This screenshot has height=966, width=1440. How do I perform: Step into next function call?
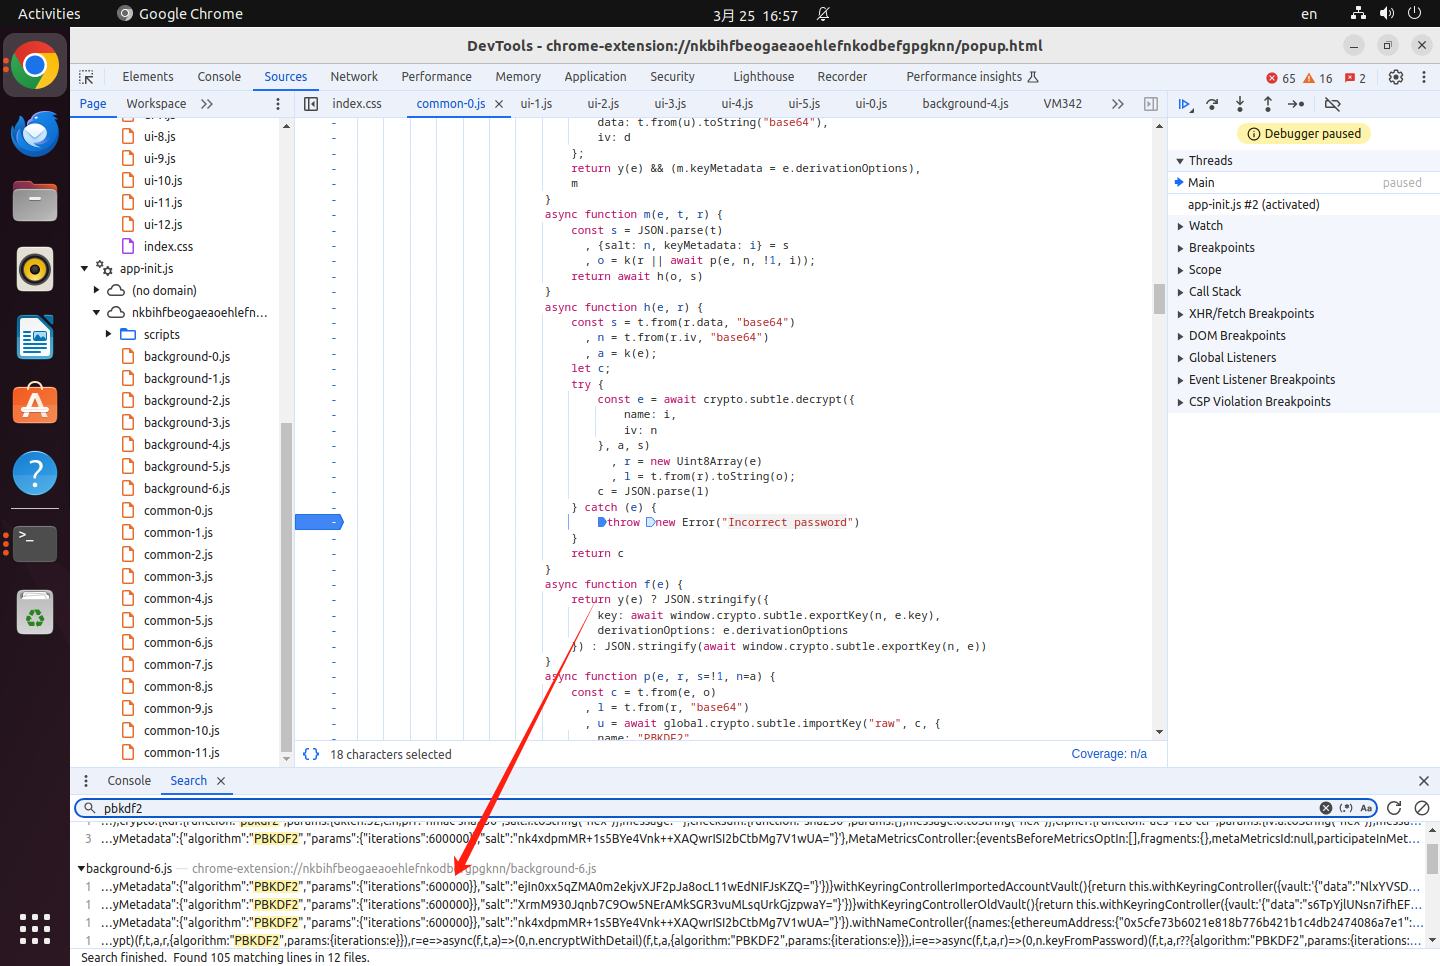(1240, 104)
